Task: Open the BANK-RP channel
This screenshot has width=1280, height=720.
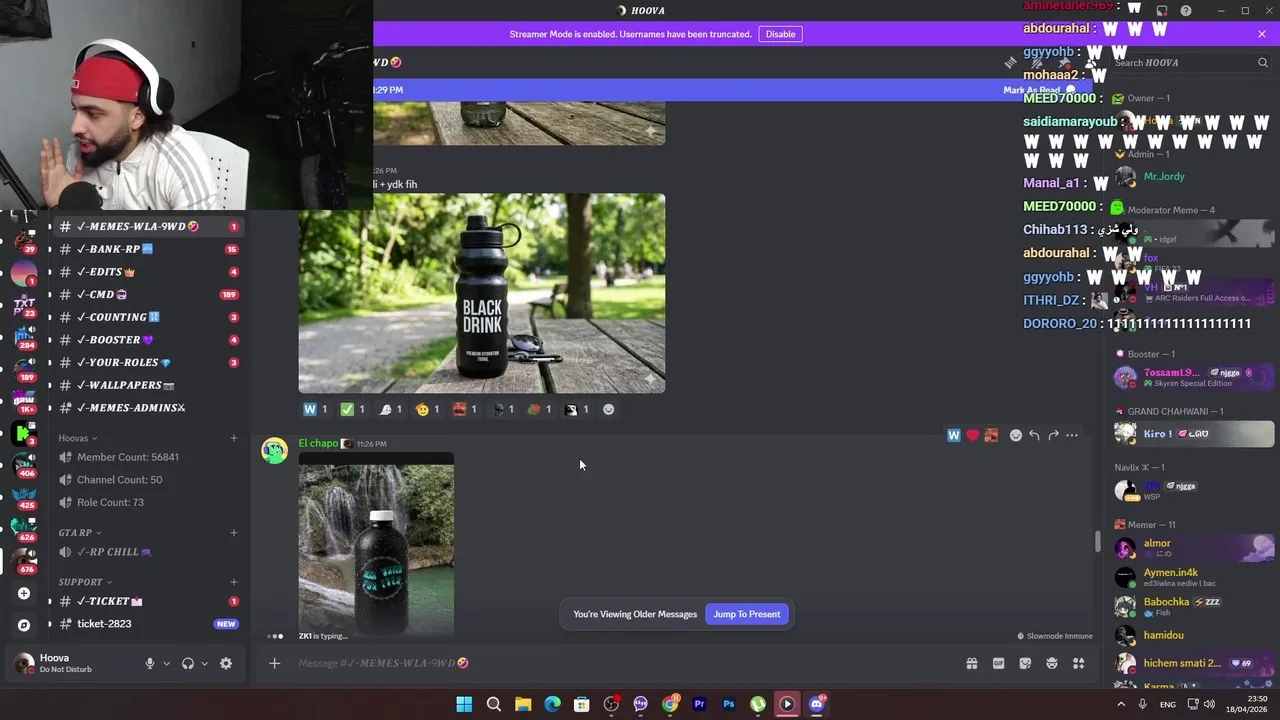Action: pos(146,249)
